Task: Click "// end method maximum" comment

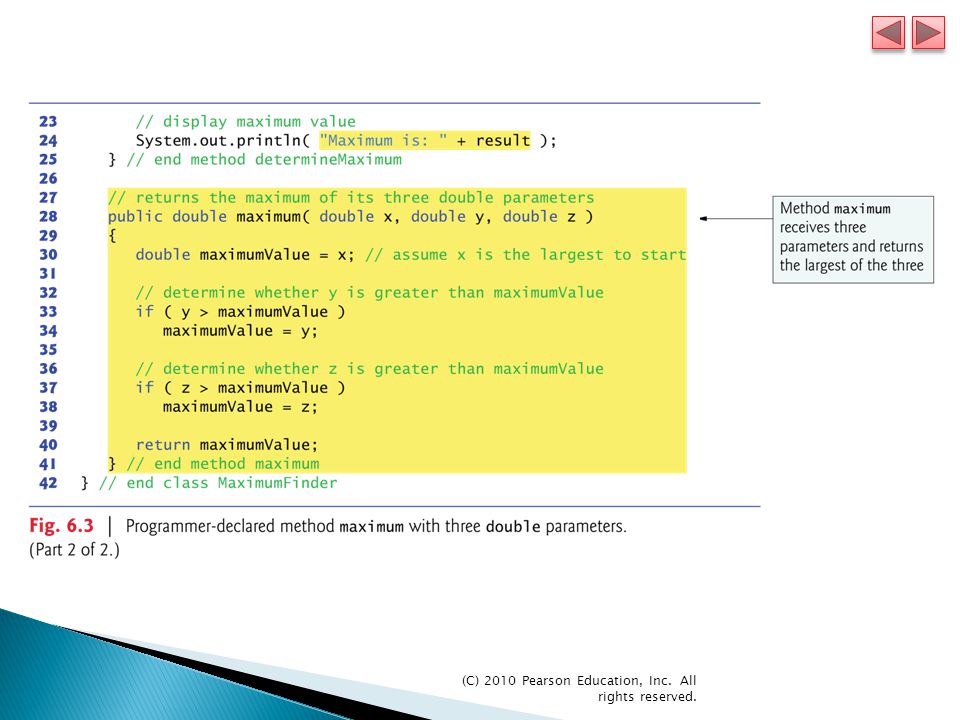Action: pos(223,463)
